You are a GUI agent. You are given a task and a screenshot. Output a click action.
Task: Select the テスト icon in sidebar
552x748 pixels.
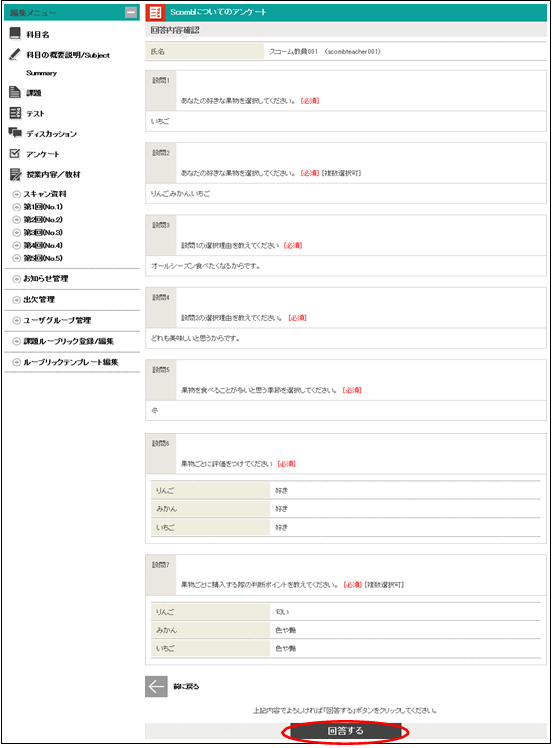15,113
